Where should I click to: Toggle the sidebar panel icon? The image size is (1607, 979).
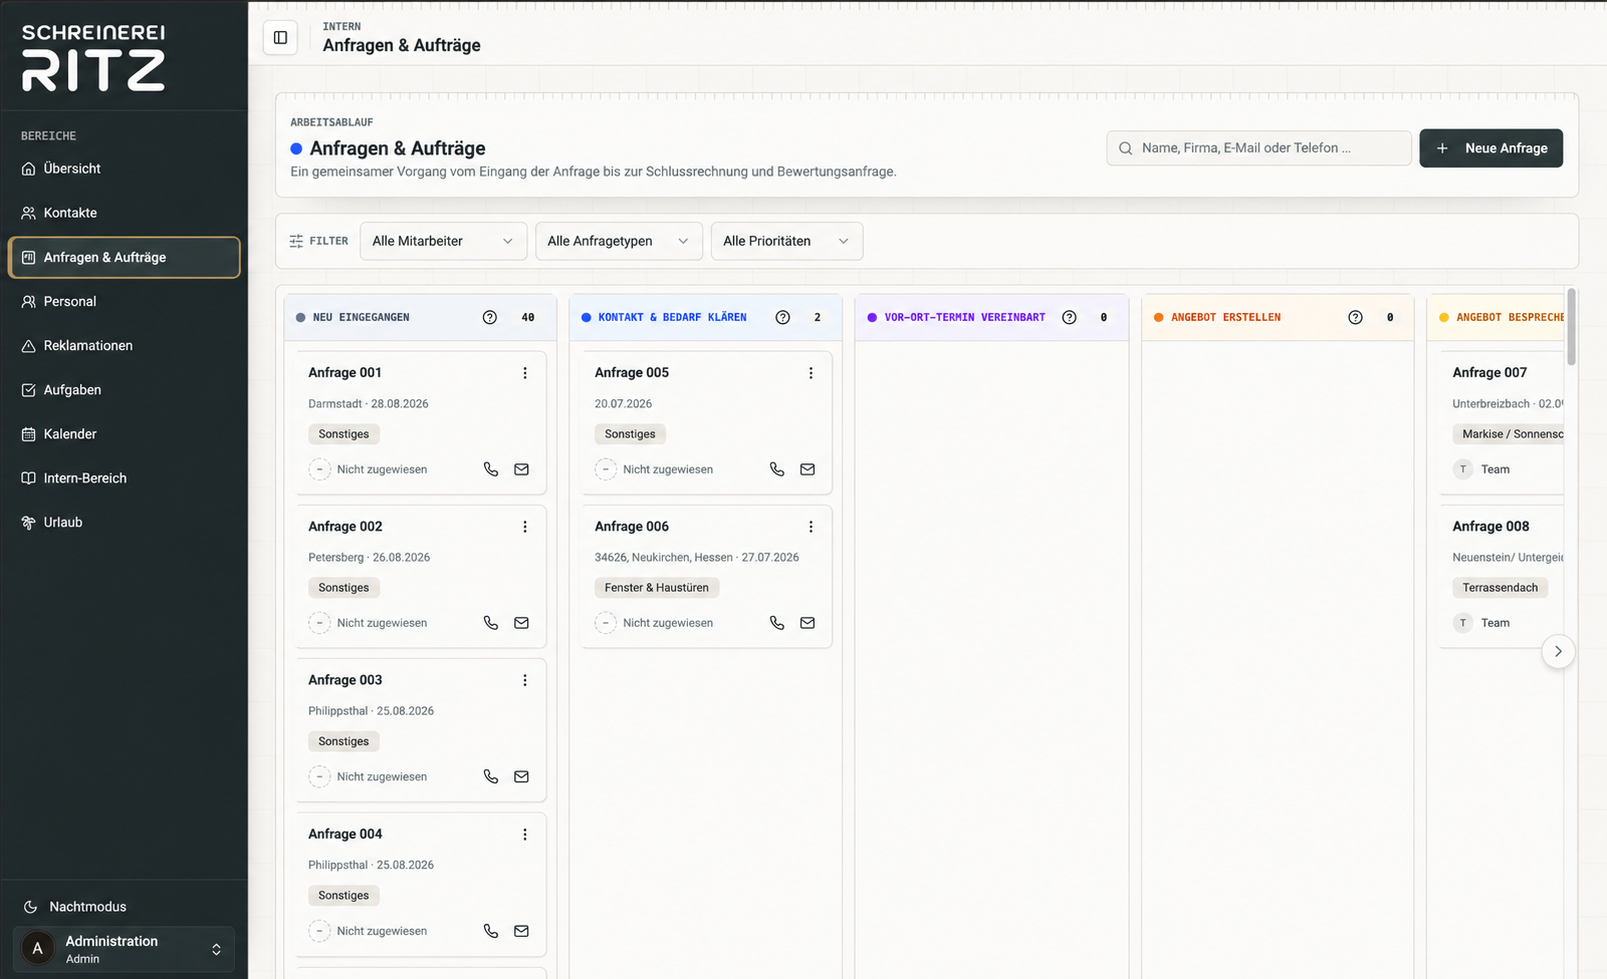point(280,38)
